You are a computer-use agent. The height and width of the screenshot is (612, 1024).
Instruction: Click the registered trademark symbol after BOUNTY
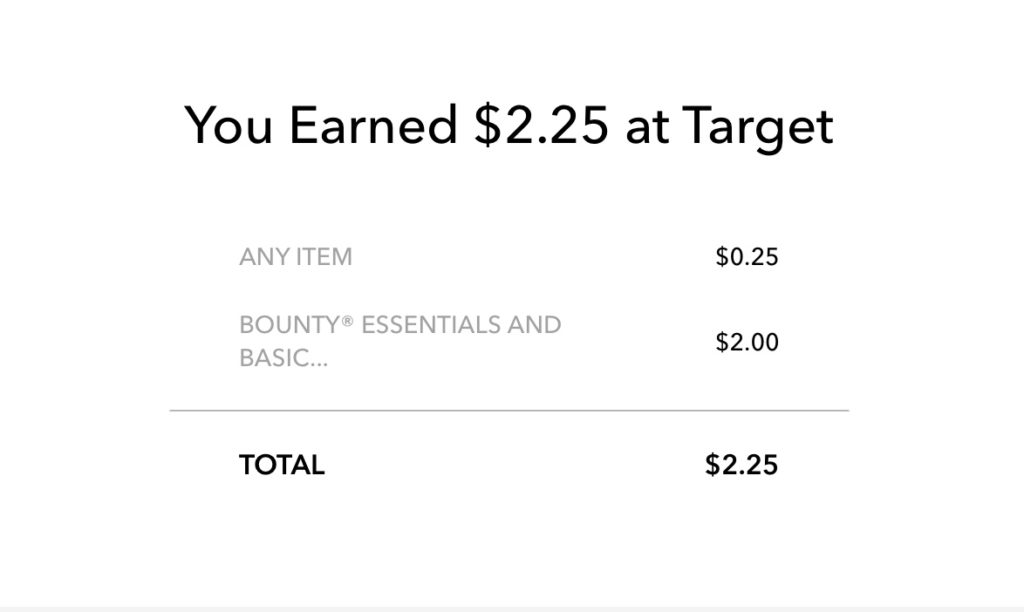(x=347, y=320)
